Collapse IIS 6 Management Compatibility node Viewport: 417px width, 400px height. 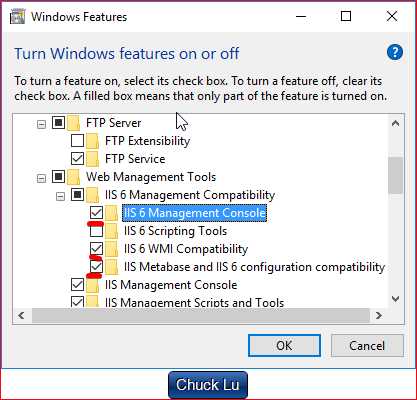click(60, 197)
